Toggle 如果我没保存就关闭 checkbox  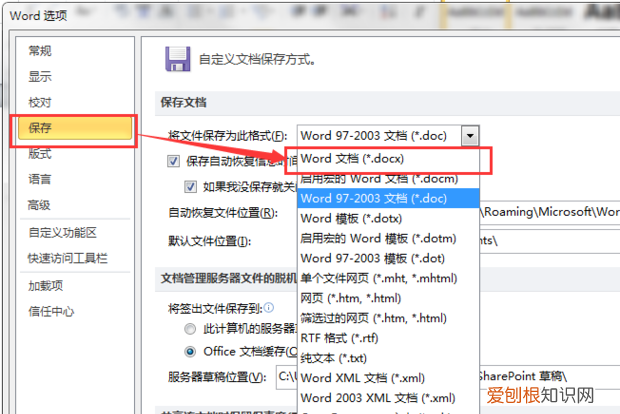(190, 186)
